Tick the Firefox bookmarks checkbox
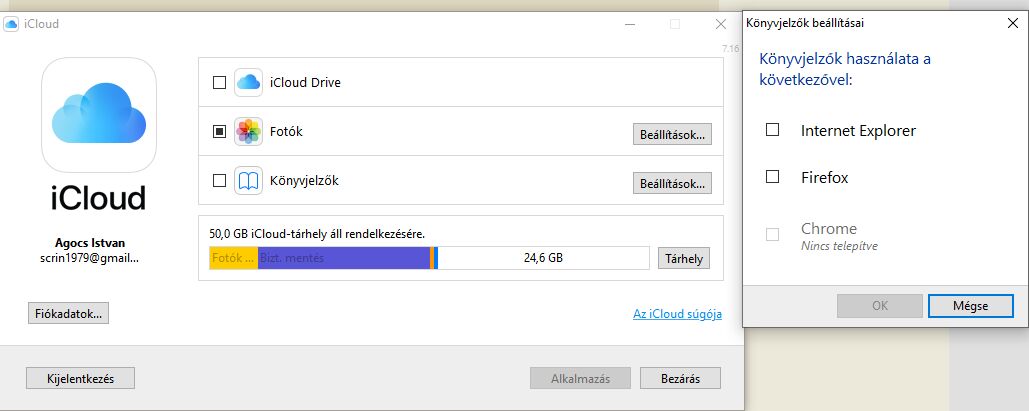Image resolution: width=1029 pixels, height=411 pixels. [x=772, y=177]
